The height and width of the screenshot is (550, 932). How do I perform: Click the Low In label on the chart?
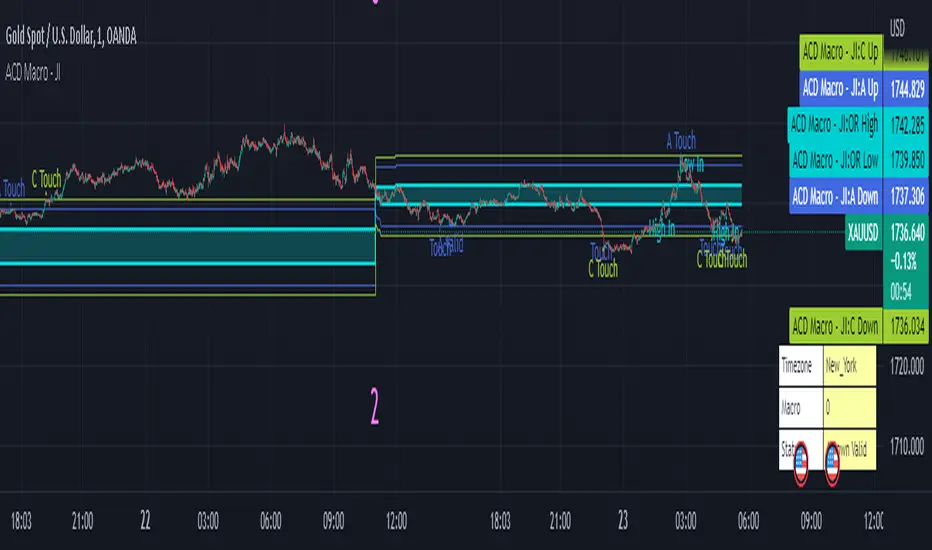pos(691,164)
